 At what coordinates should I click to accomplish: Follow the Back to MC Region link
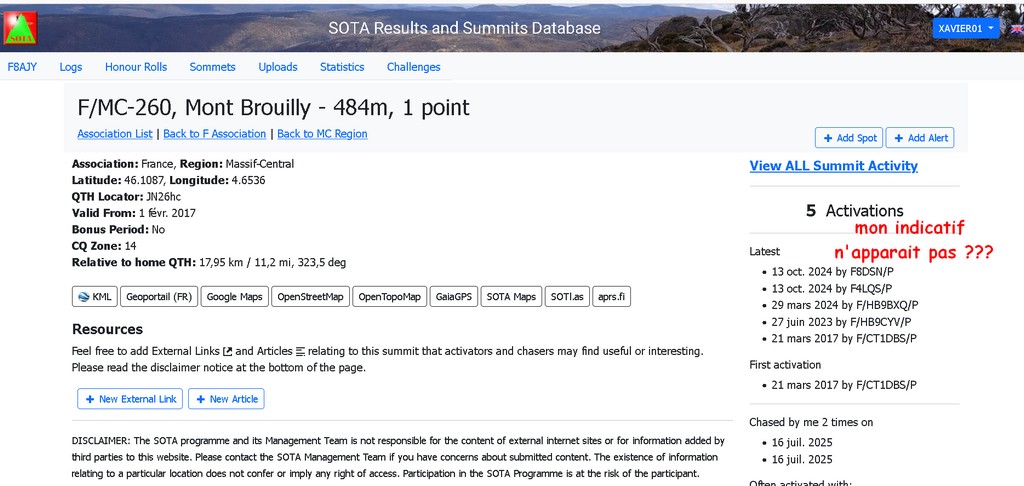[x=322, y=134]
